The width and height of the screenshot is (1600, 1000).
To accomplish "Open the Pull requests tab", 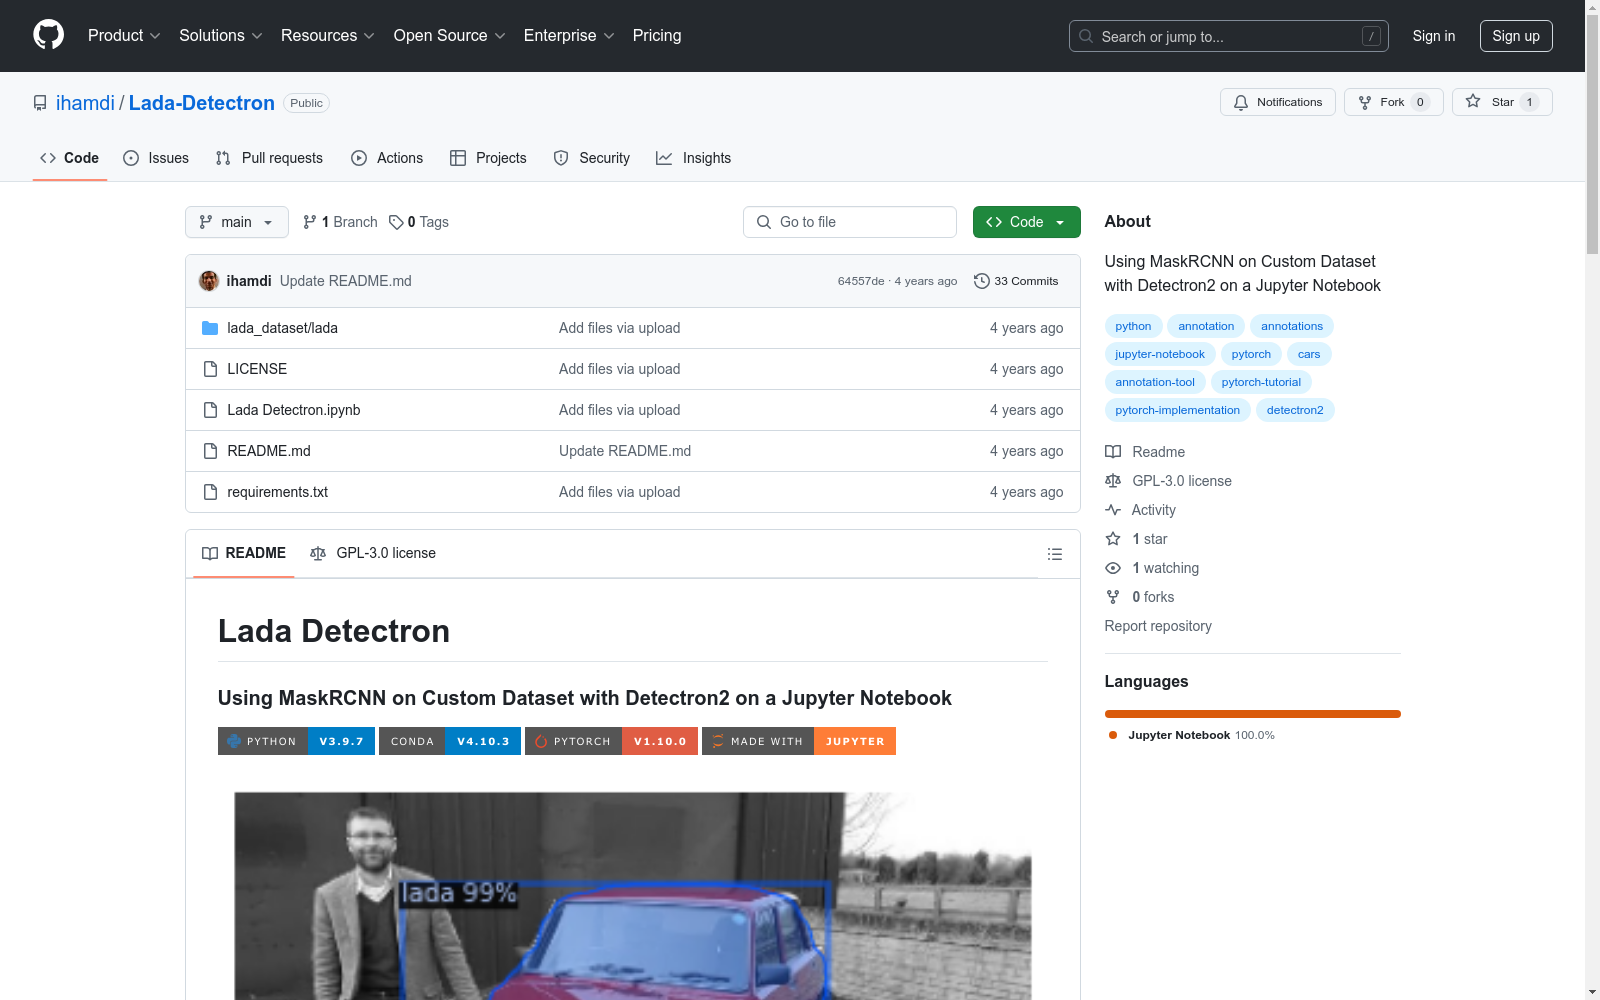I will 269,158.
